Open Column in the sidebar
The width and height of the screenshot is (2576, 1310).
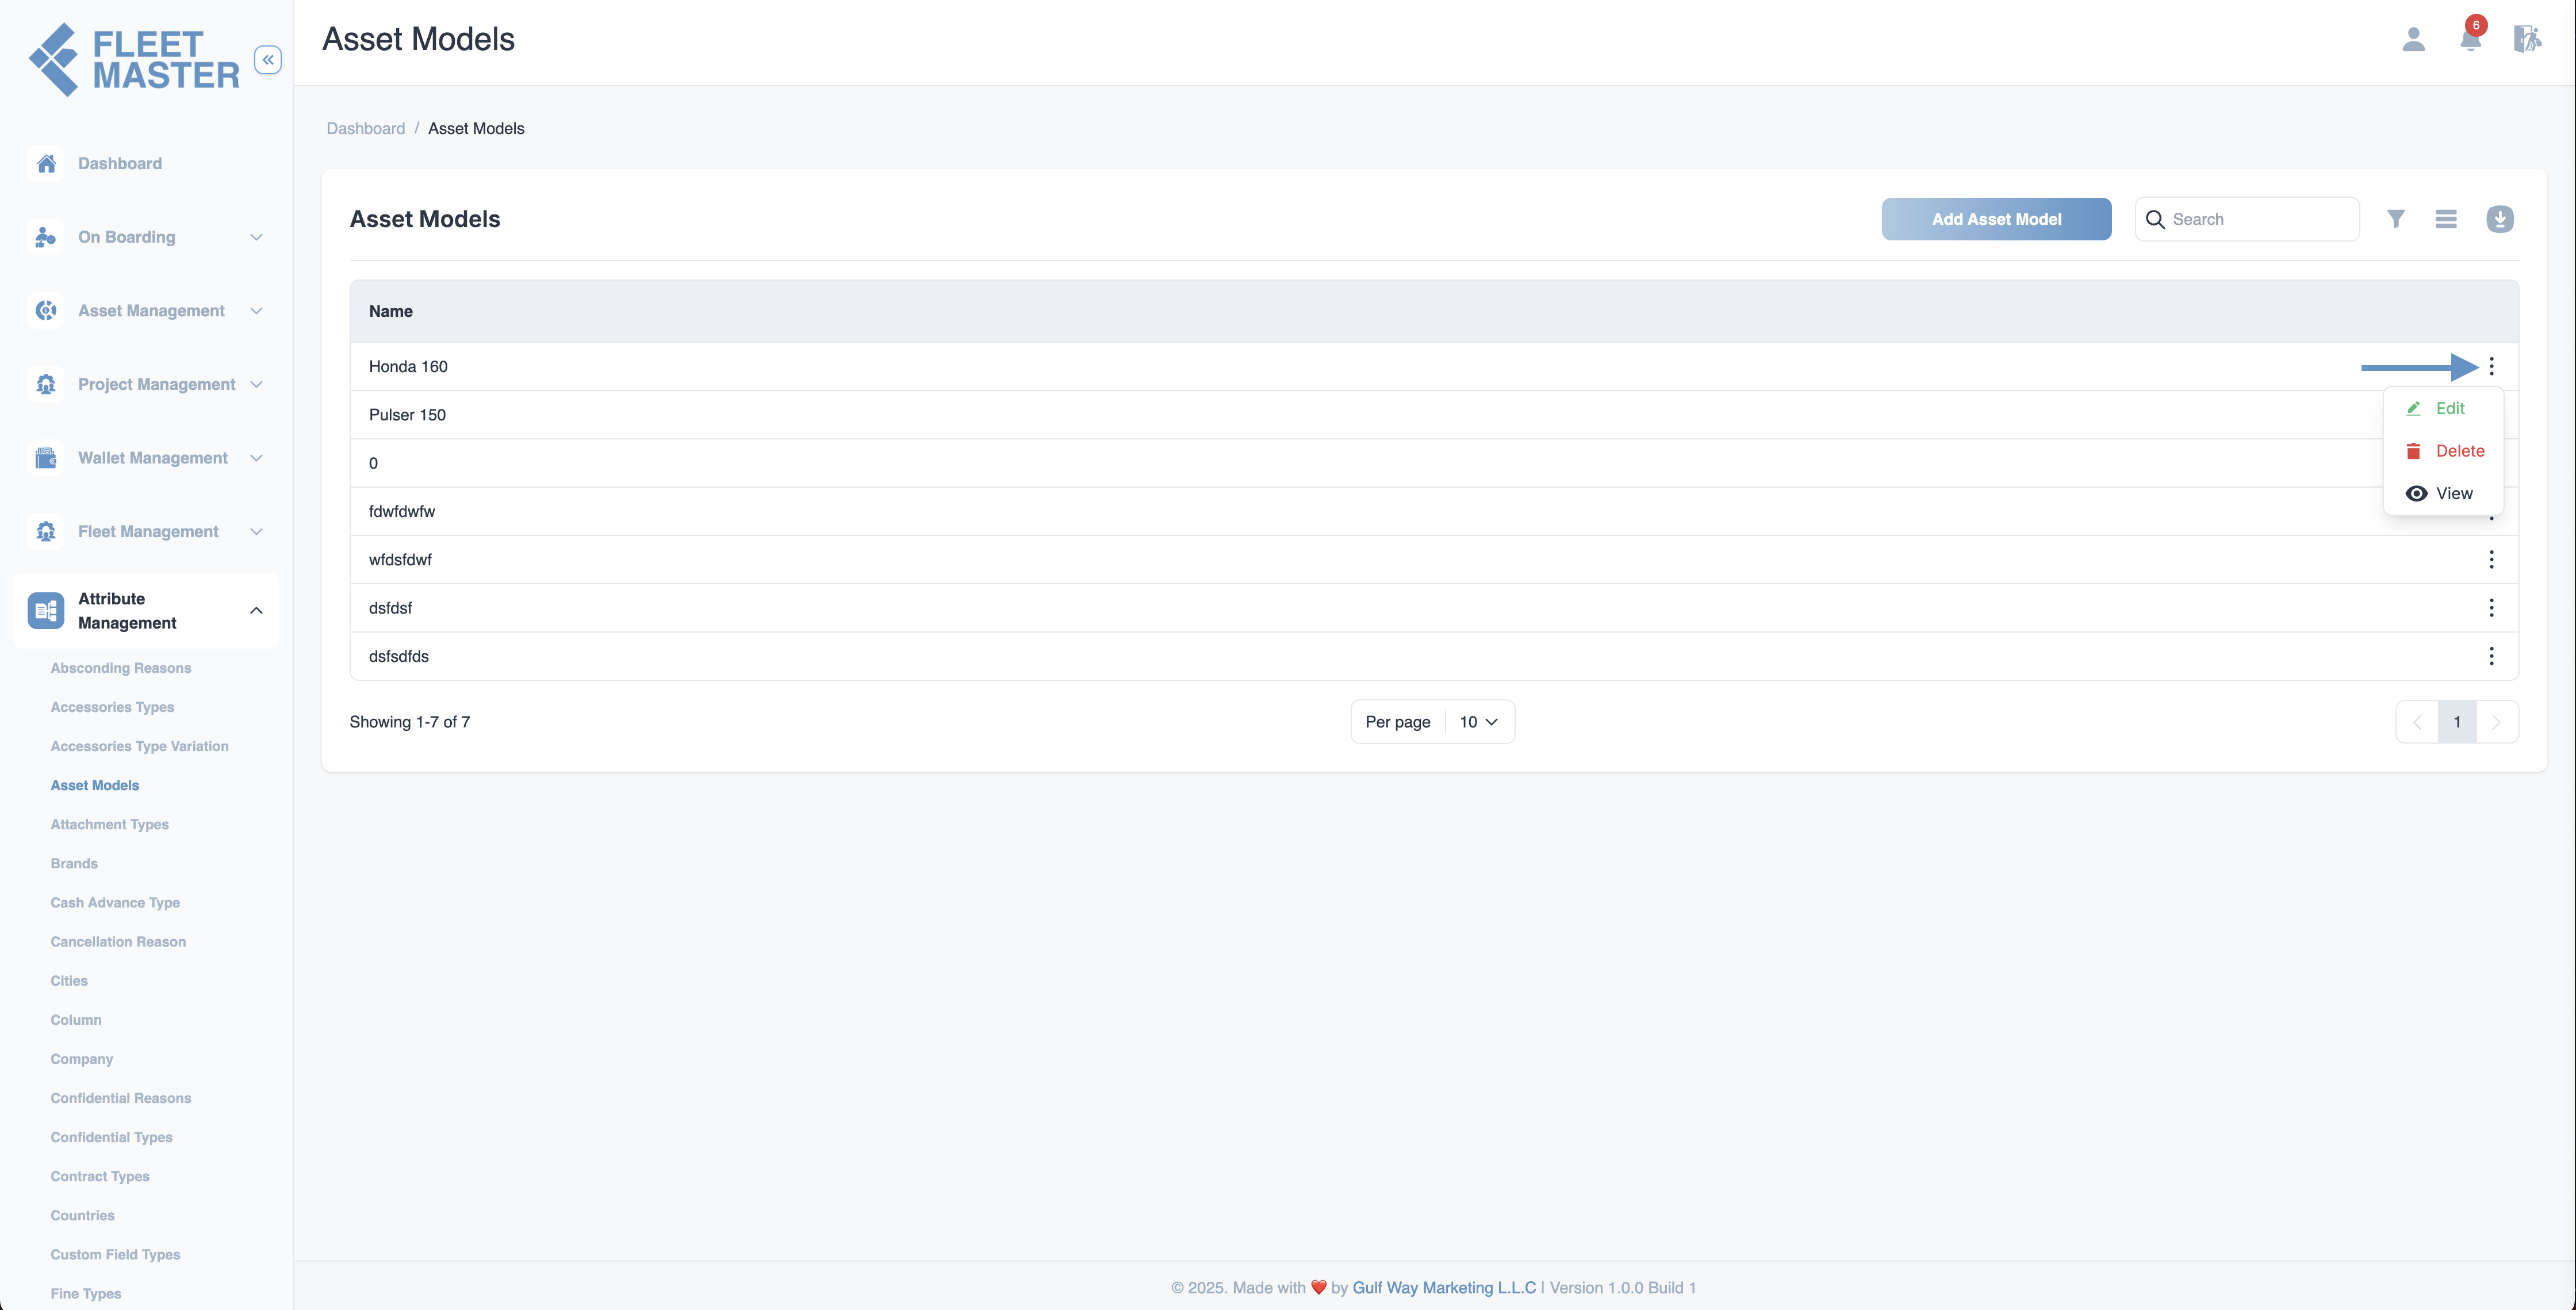(x=76, y=1020)
